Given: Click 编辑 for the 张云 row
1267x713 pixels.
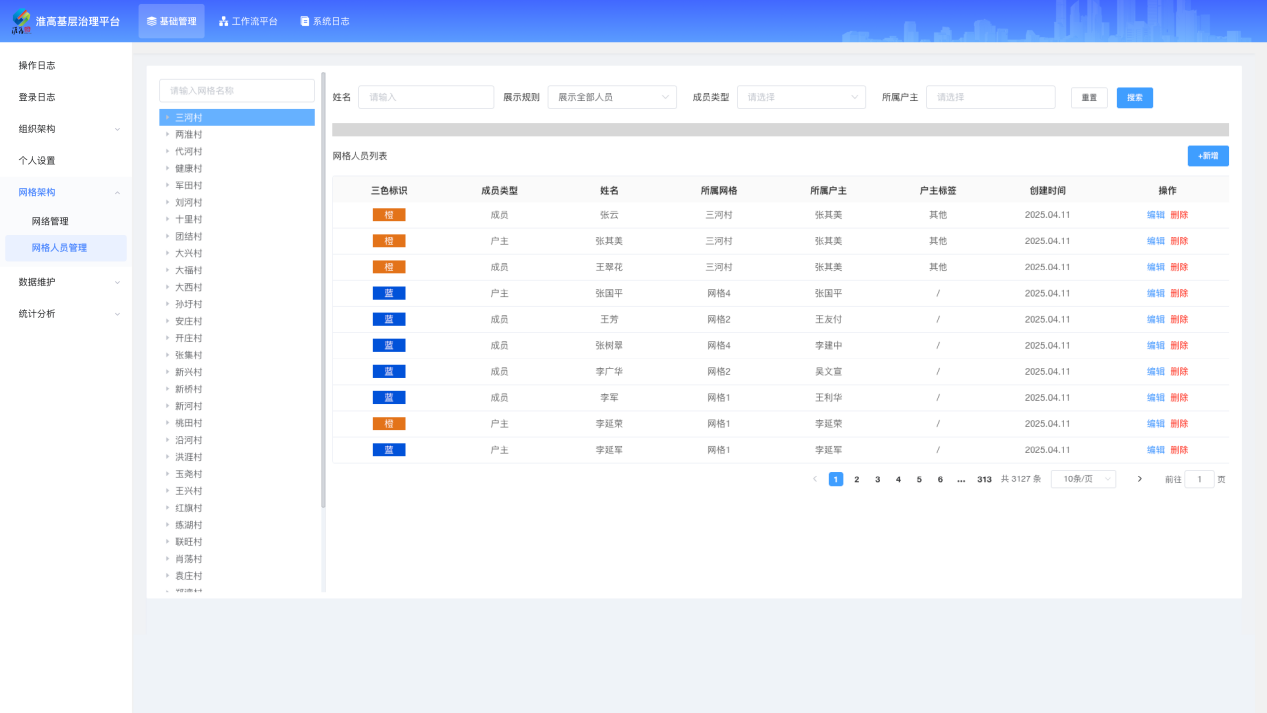Looking at the screenshot, I should pos(1155,215).
